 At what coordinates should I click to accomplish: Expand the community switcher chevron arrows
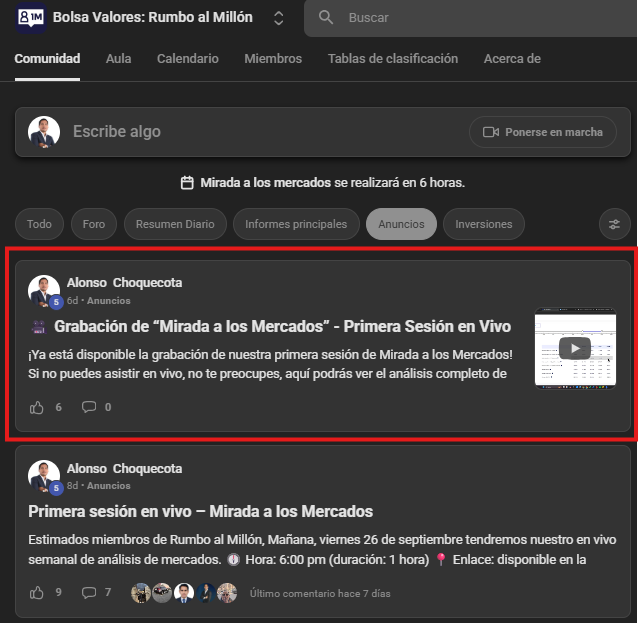pos(278,18)
